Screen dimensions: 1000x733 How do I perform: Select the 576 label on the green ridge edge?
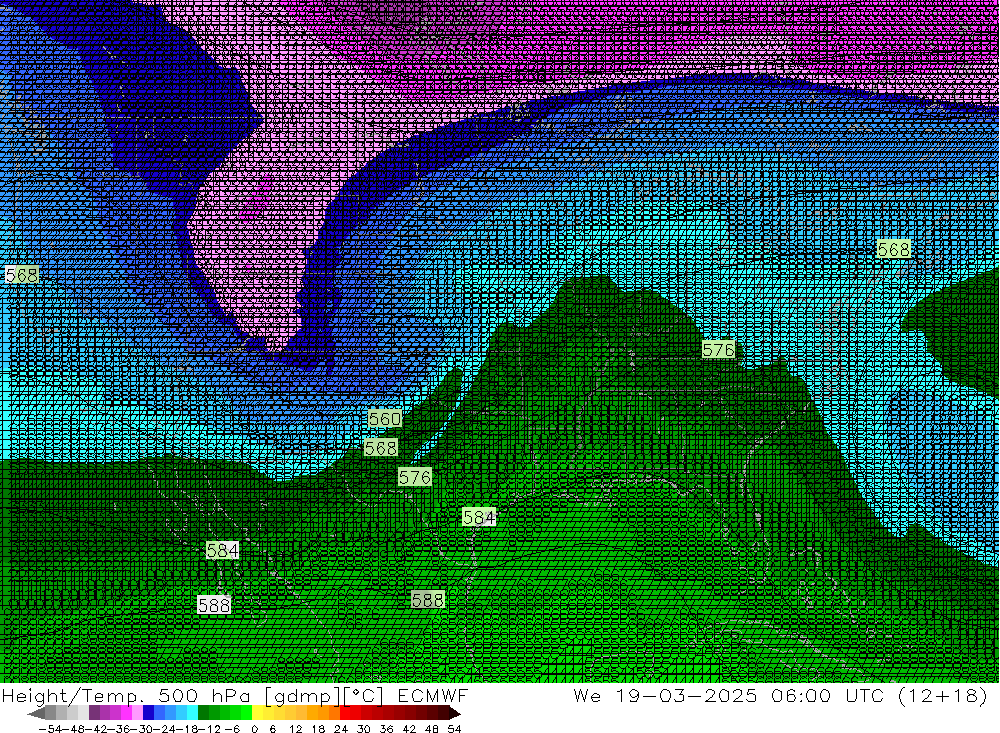[718, 350]
